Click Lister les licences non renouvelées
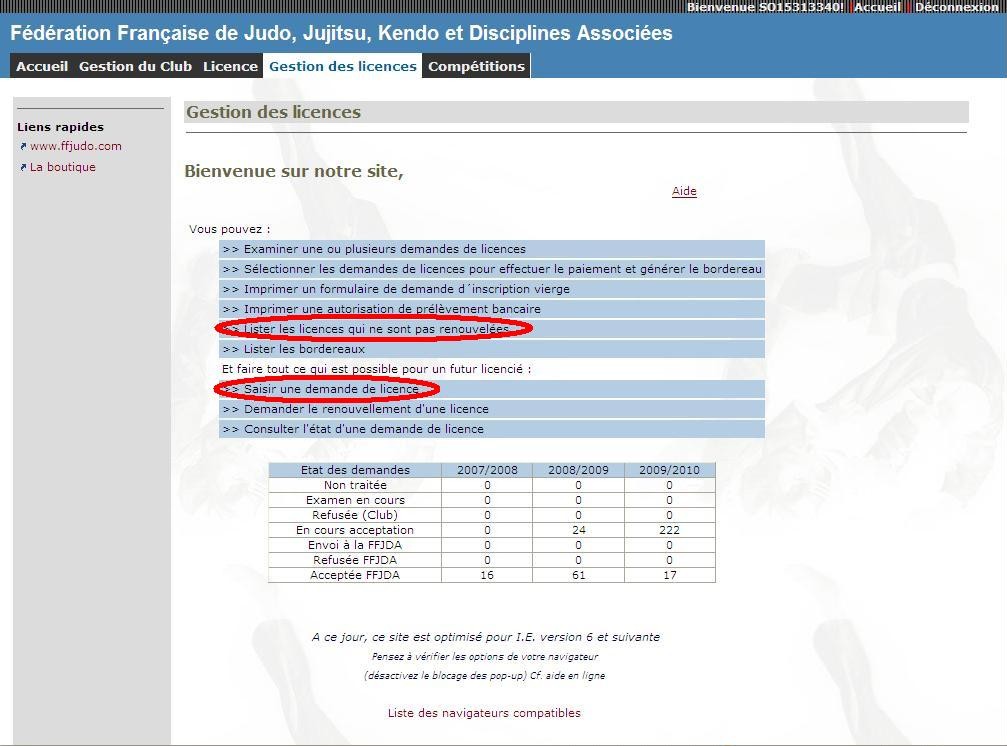Screen dimensions: 1007x746 point(376,329)
